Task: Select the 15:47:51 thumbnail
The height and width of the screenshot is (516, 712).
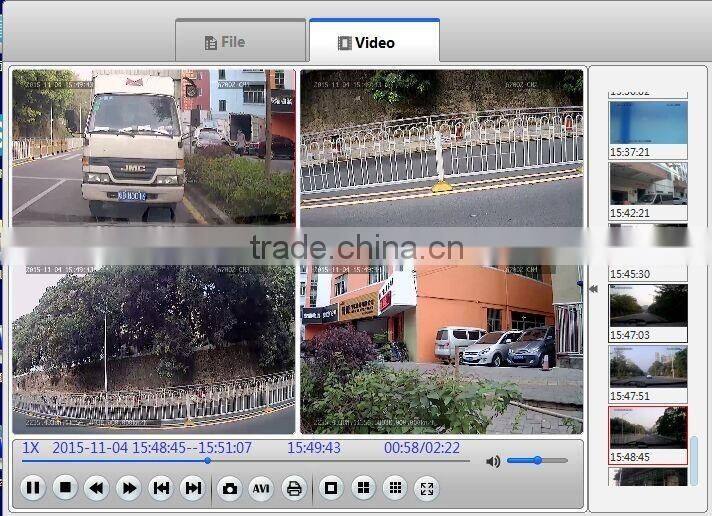Action: pyautogui.click(x=648, y=374)
